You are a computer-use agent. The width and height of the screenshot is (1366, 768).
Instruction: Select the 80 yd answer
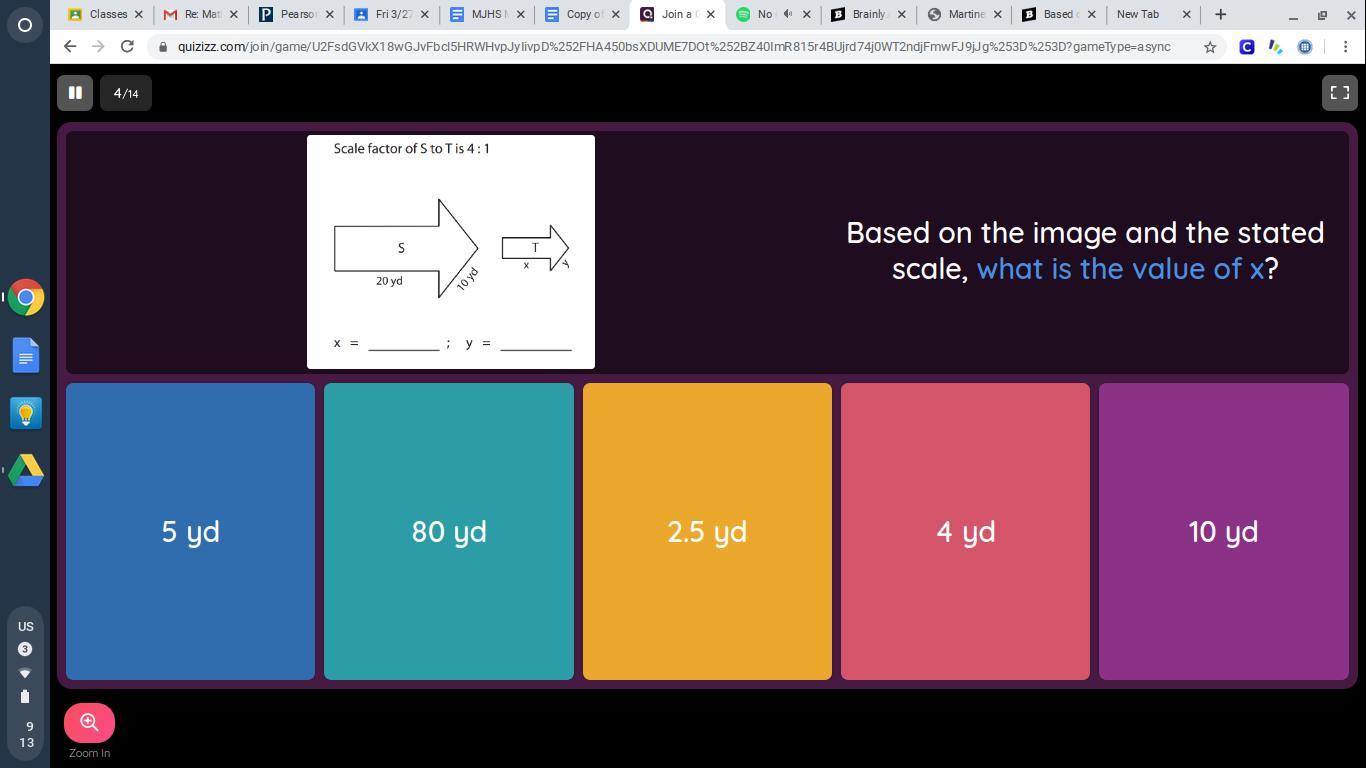[x=449, y=531]
